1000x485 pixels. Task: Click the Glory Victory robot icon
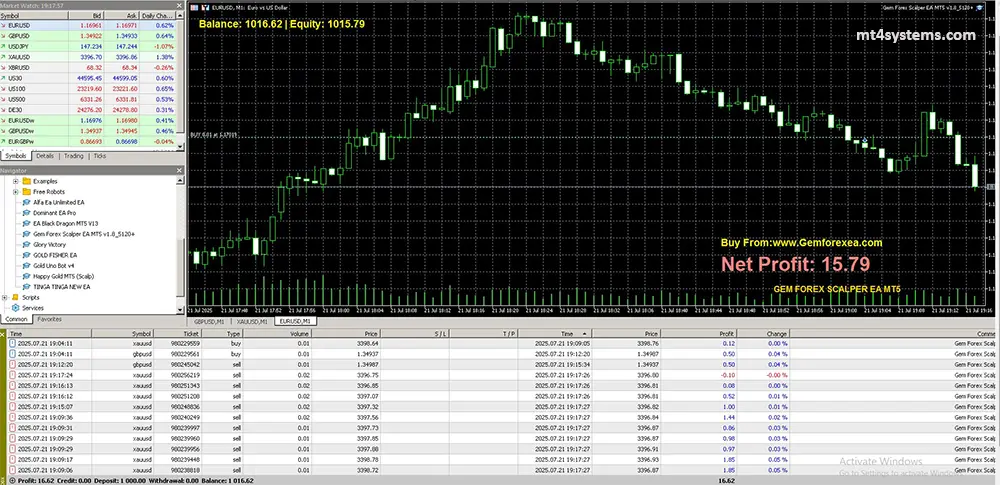[x=26, y=244]
